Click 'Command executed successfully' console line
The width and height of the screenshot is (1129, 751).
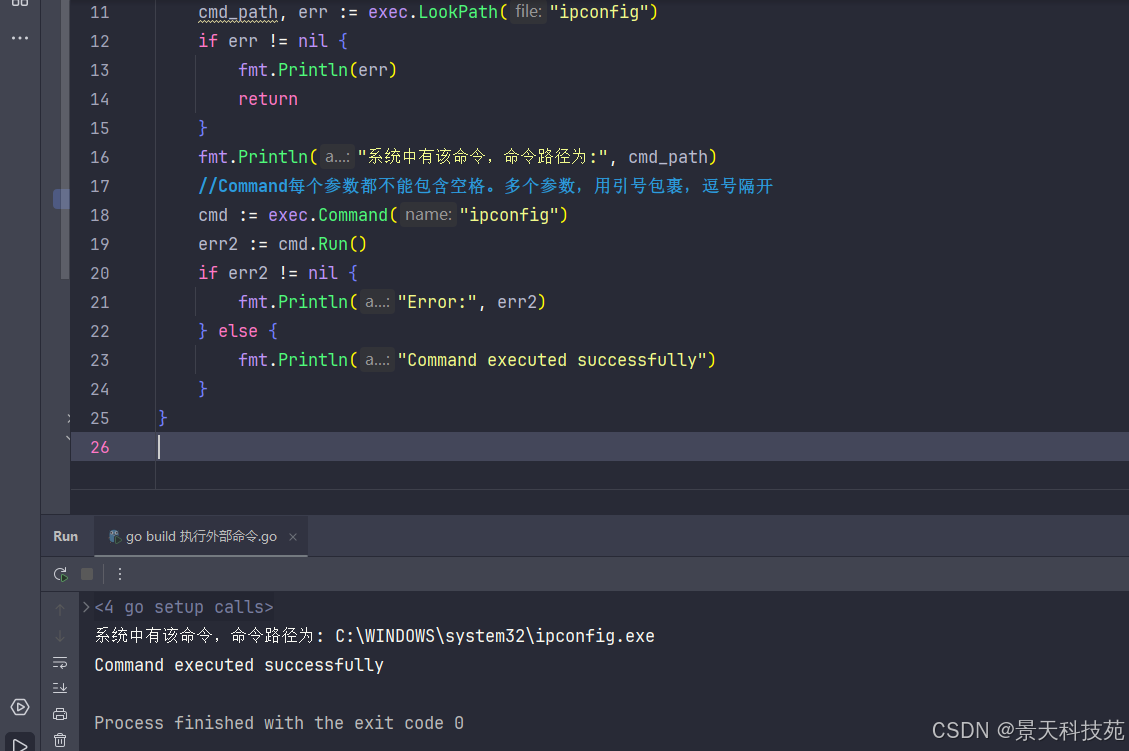pyautogui.click(x=239, y=665)
